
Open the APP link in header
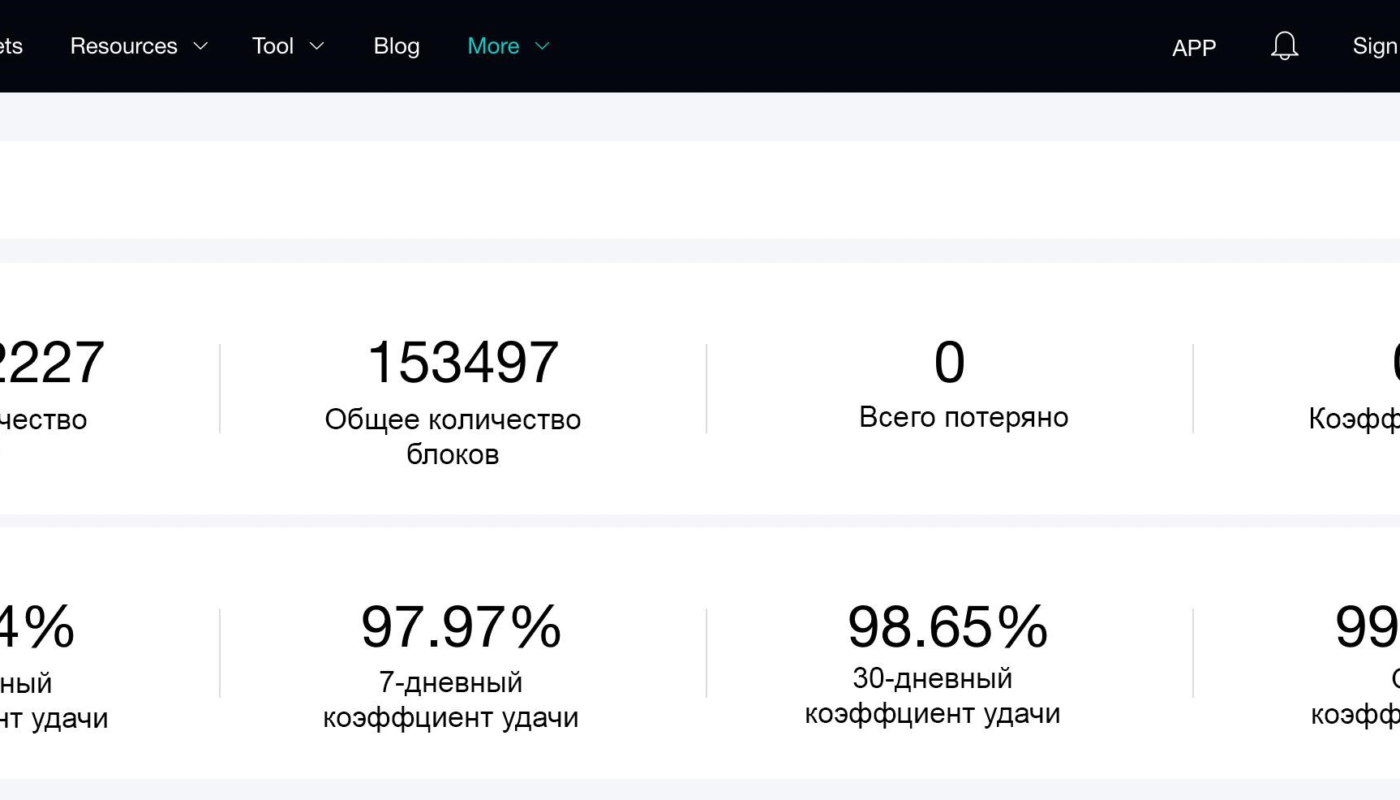[x=1193, y=47]
